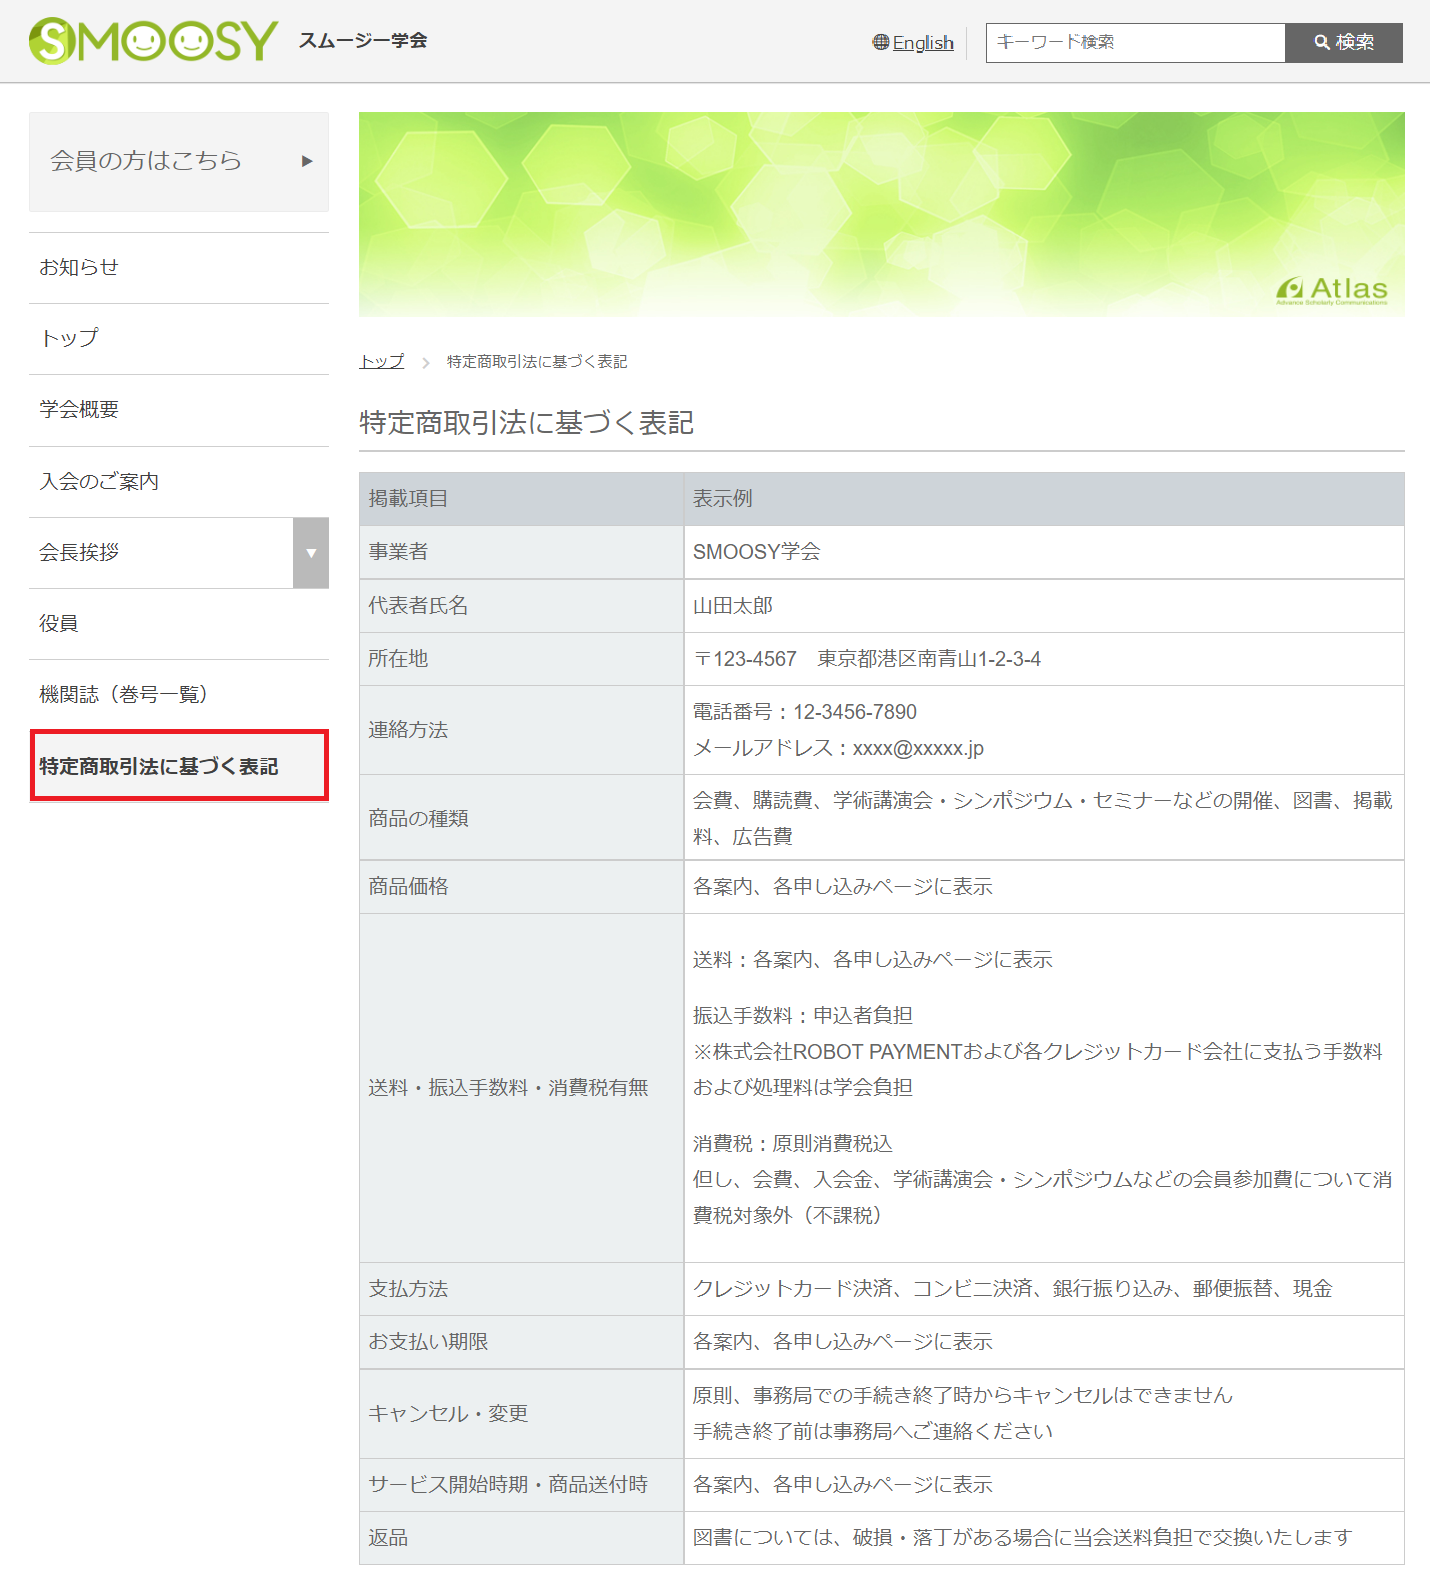Click the スムージー学会 site title text
The image size is (1430, 1590).
point(363,41)
